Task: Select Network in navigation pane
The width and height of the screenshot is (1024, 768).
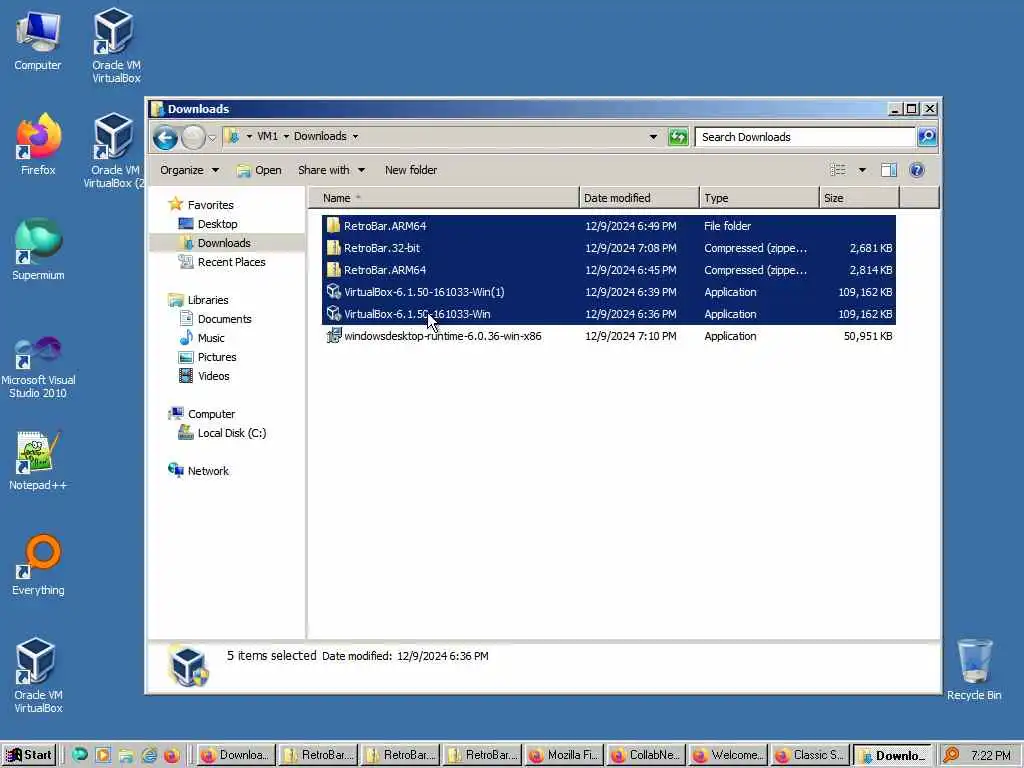Action: click(208, 471)
